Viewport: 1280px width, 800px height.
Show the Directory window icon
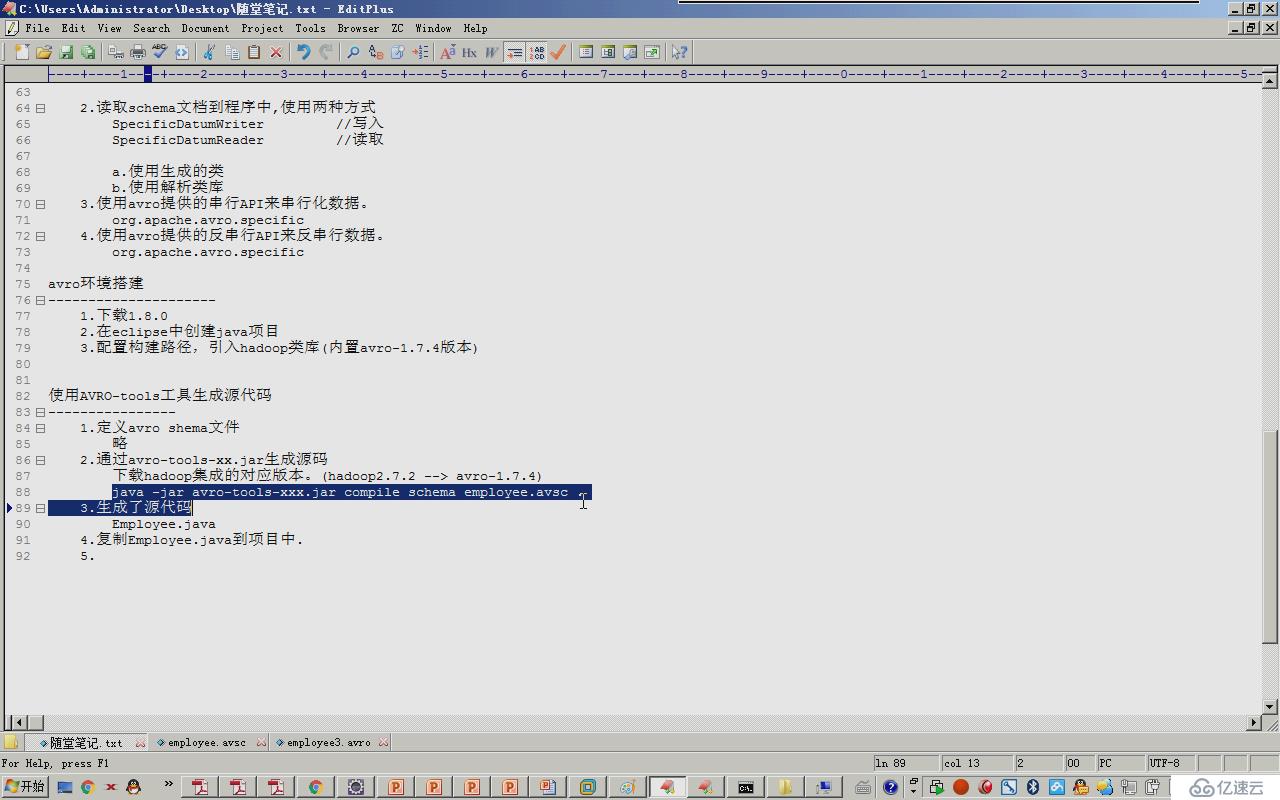[608, 52]
